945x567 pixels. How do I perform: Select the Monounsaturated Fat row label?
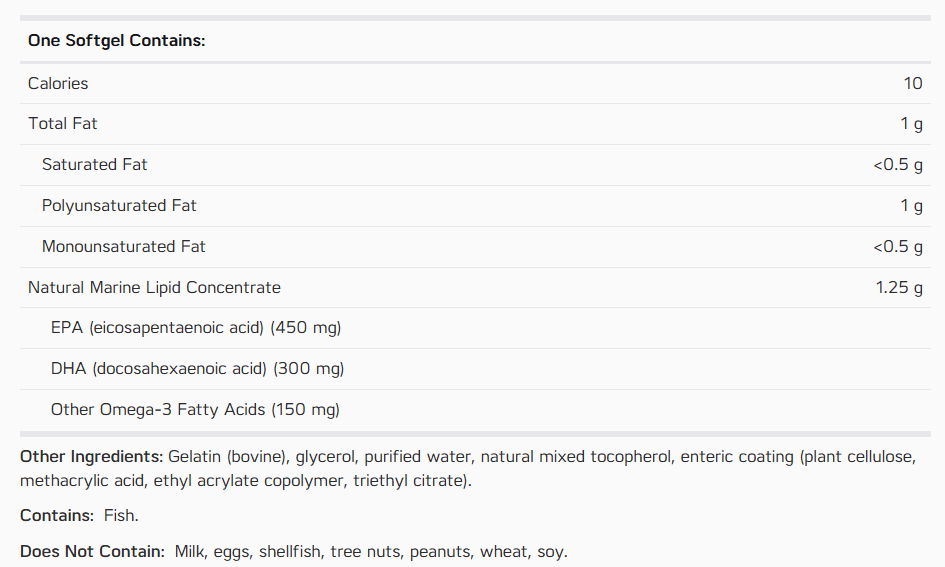124,246
